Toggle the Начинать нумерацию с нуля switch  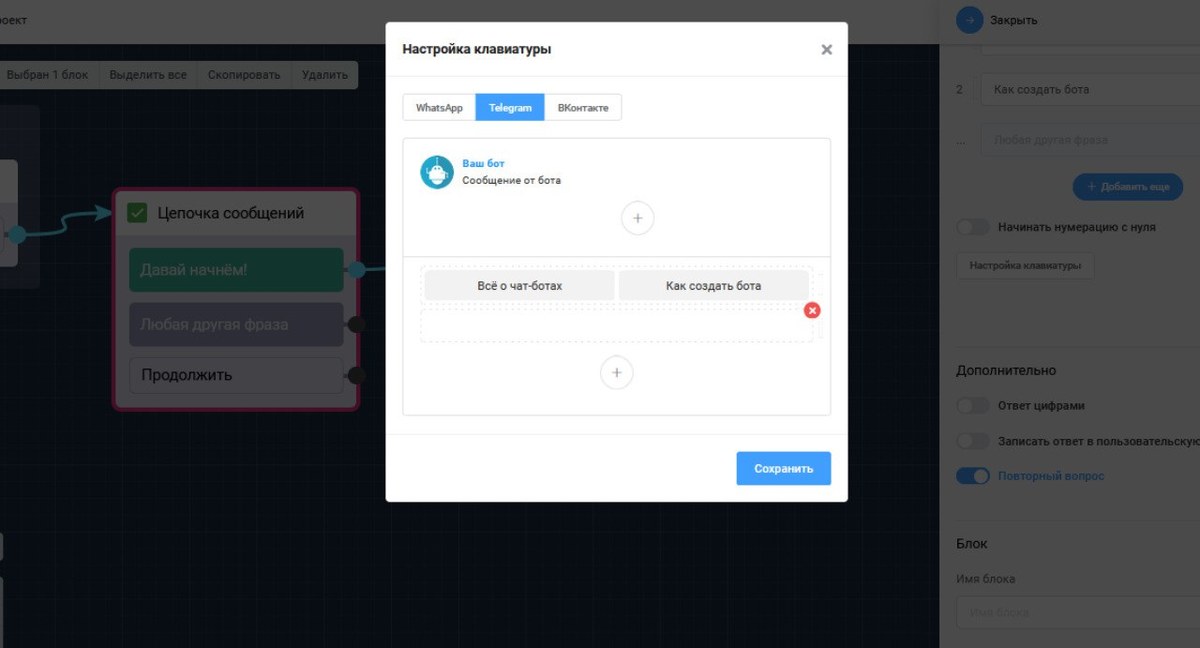click(972, 227)
